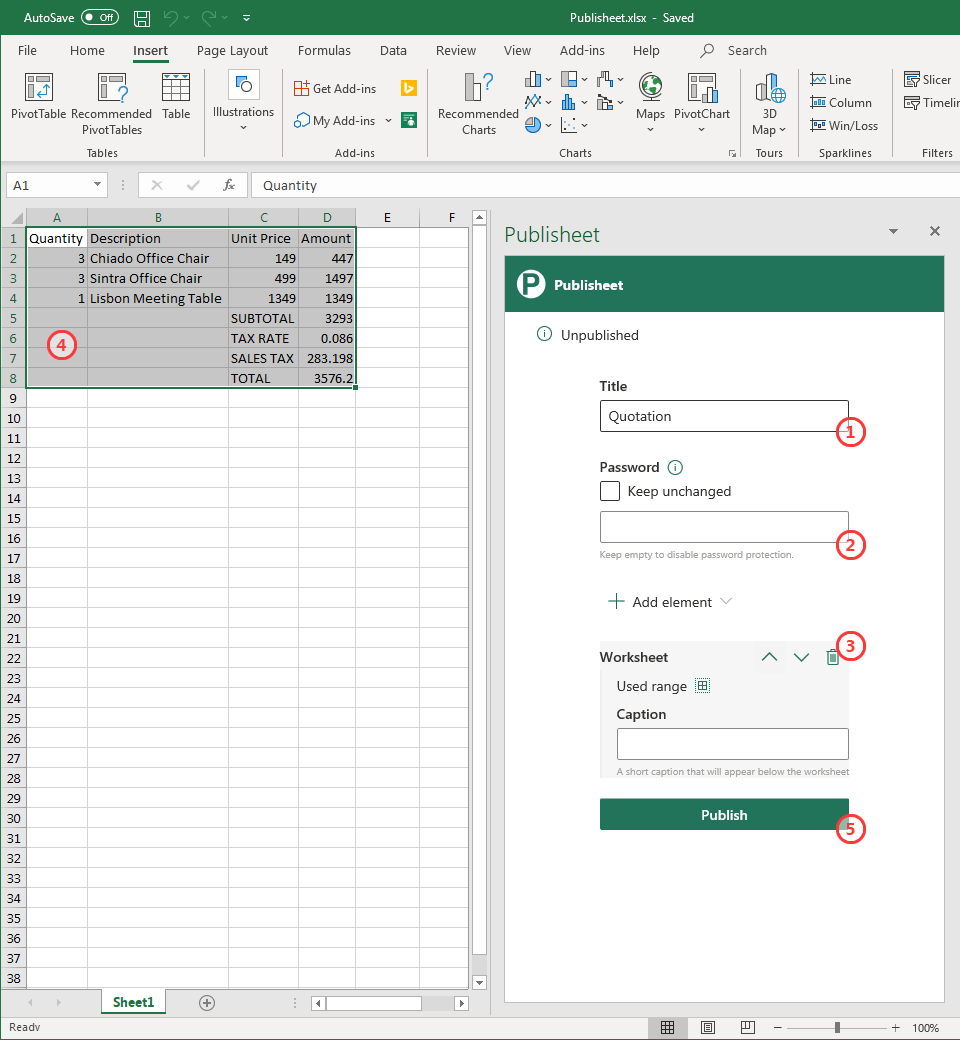Click zoom in plus button
Image resolution: width=960 pixels, height=1040 pixels.
pyautogui.click(x=896, y=1027)
